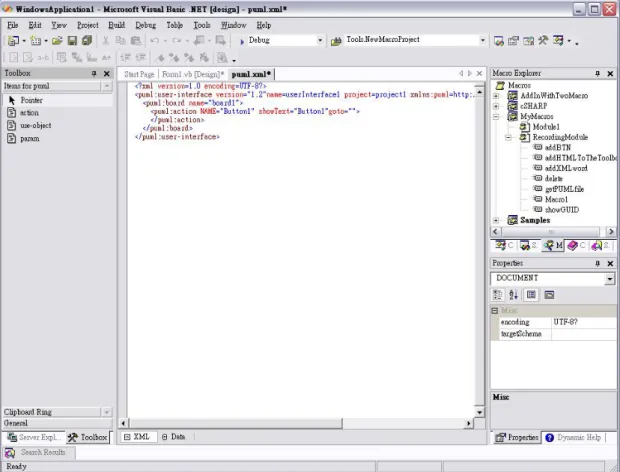Open the Edit menu
The width and height of the screenshot is (620, 472).
(x=35, y=25)
